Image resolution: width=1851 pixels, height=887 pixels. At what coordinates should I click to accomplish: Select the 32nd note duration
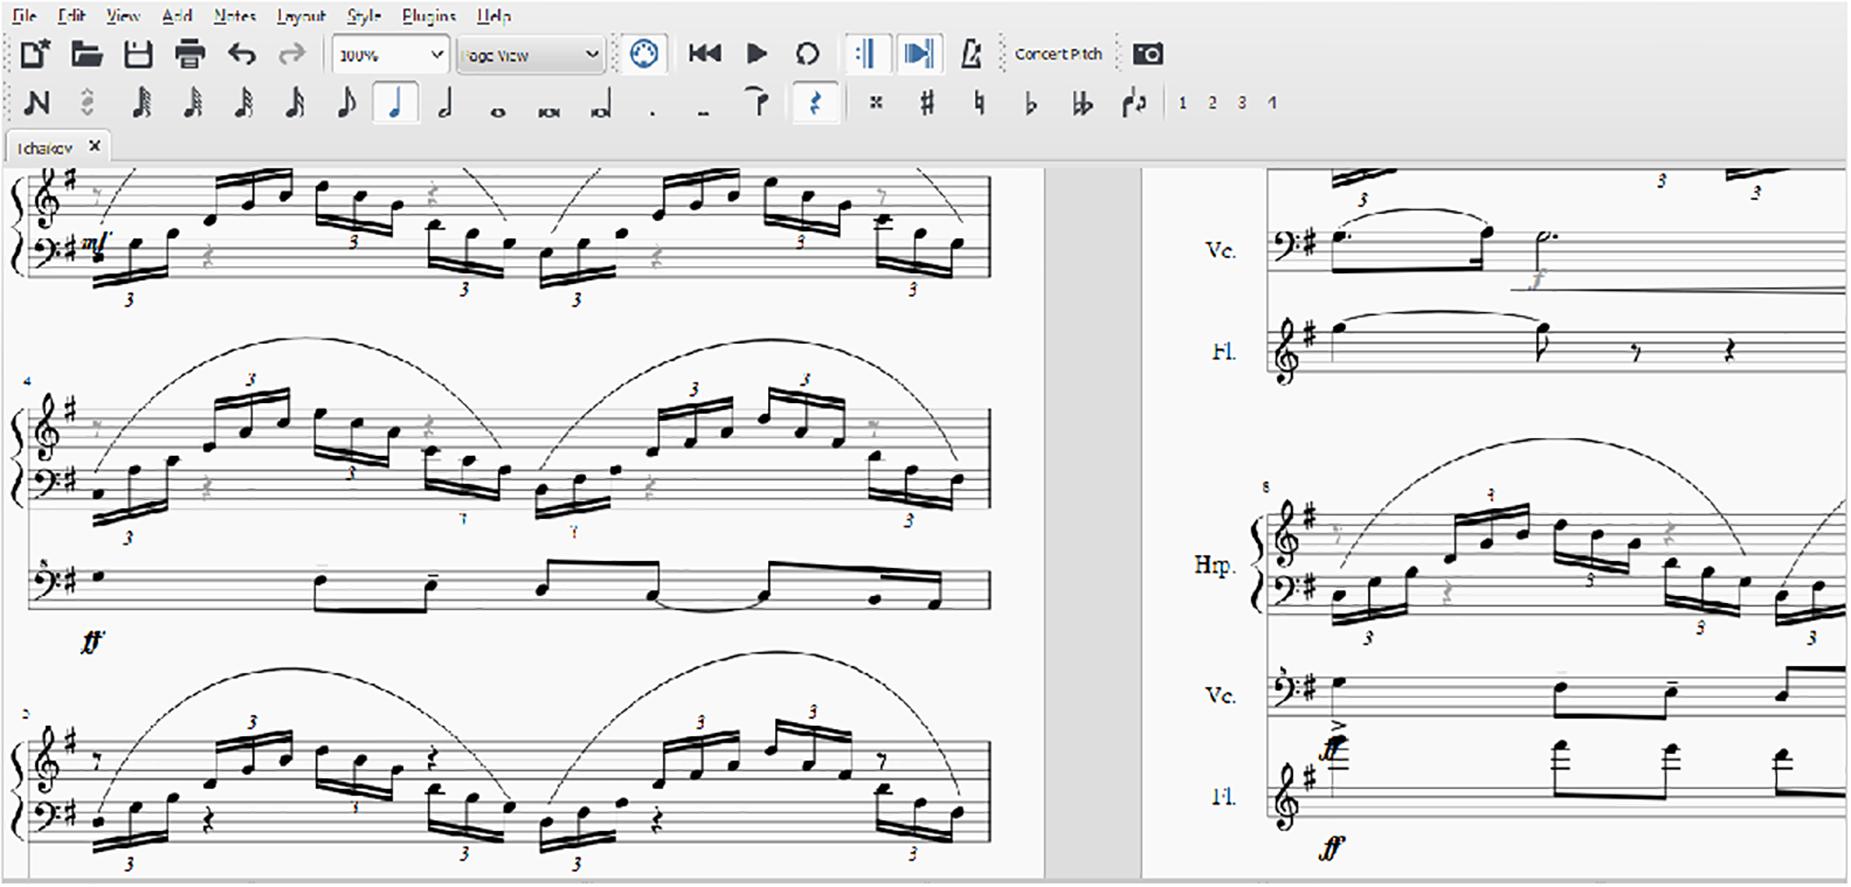[x=243, y=103]
